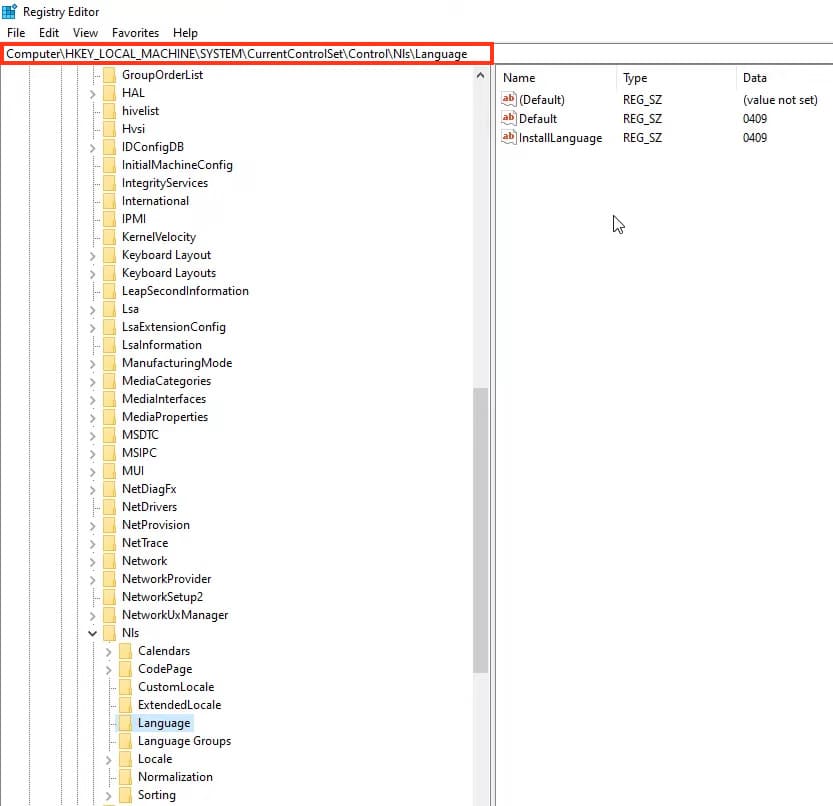Select the InitialMachineConfig key
The image size is (833, 806).
(x=177, y=165)
